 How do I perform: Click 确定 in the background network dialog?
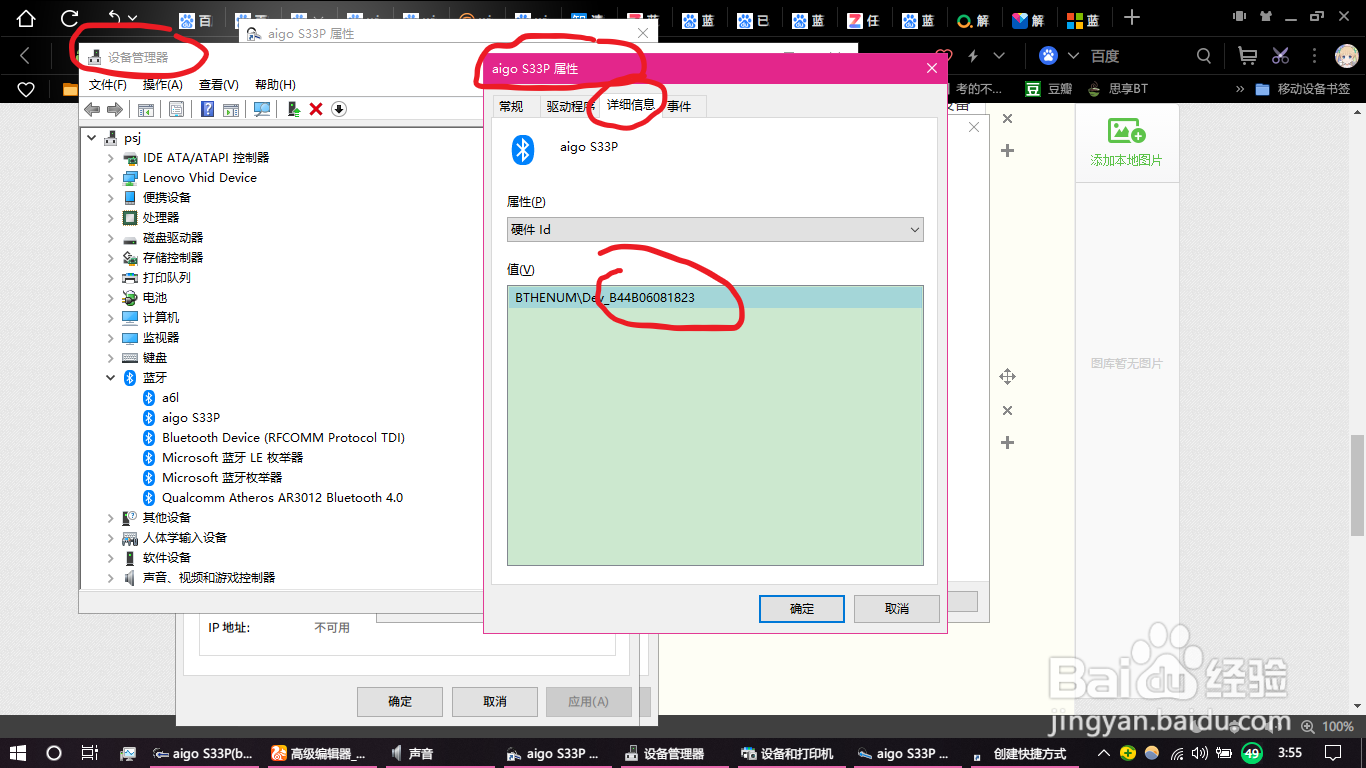coord(400,701)
